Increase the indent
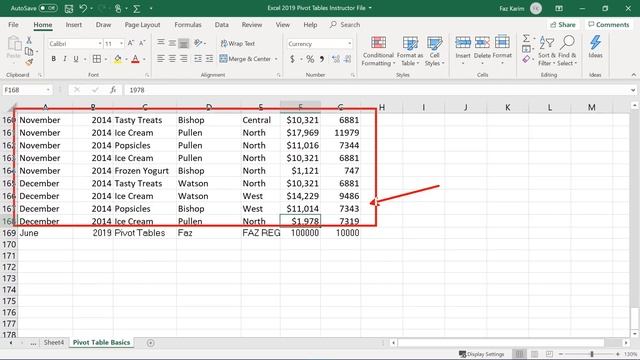The width and height of the screenshot is (640, 360). [x=209, y=59]
